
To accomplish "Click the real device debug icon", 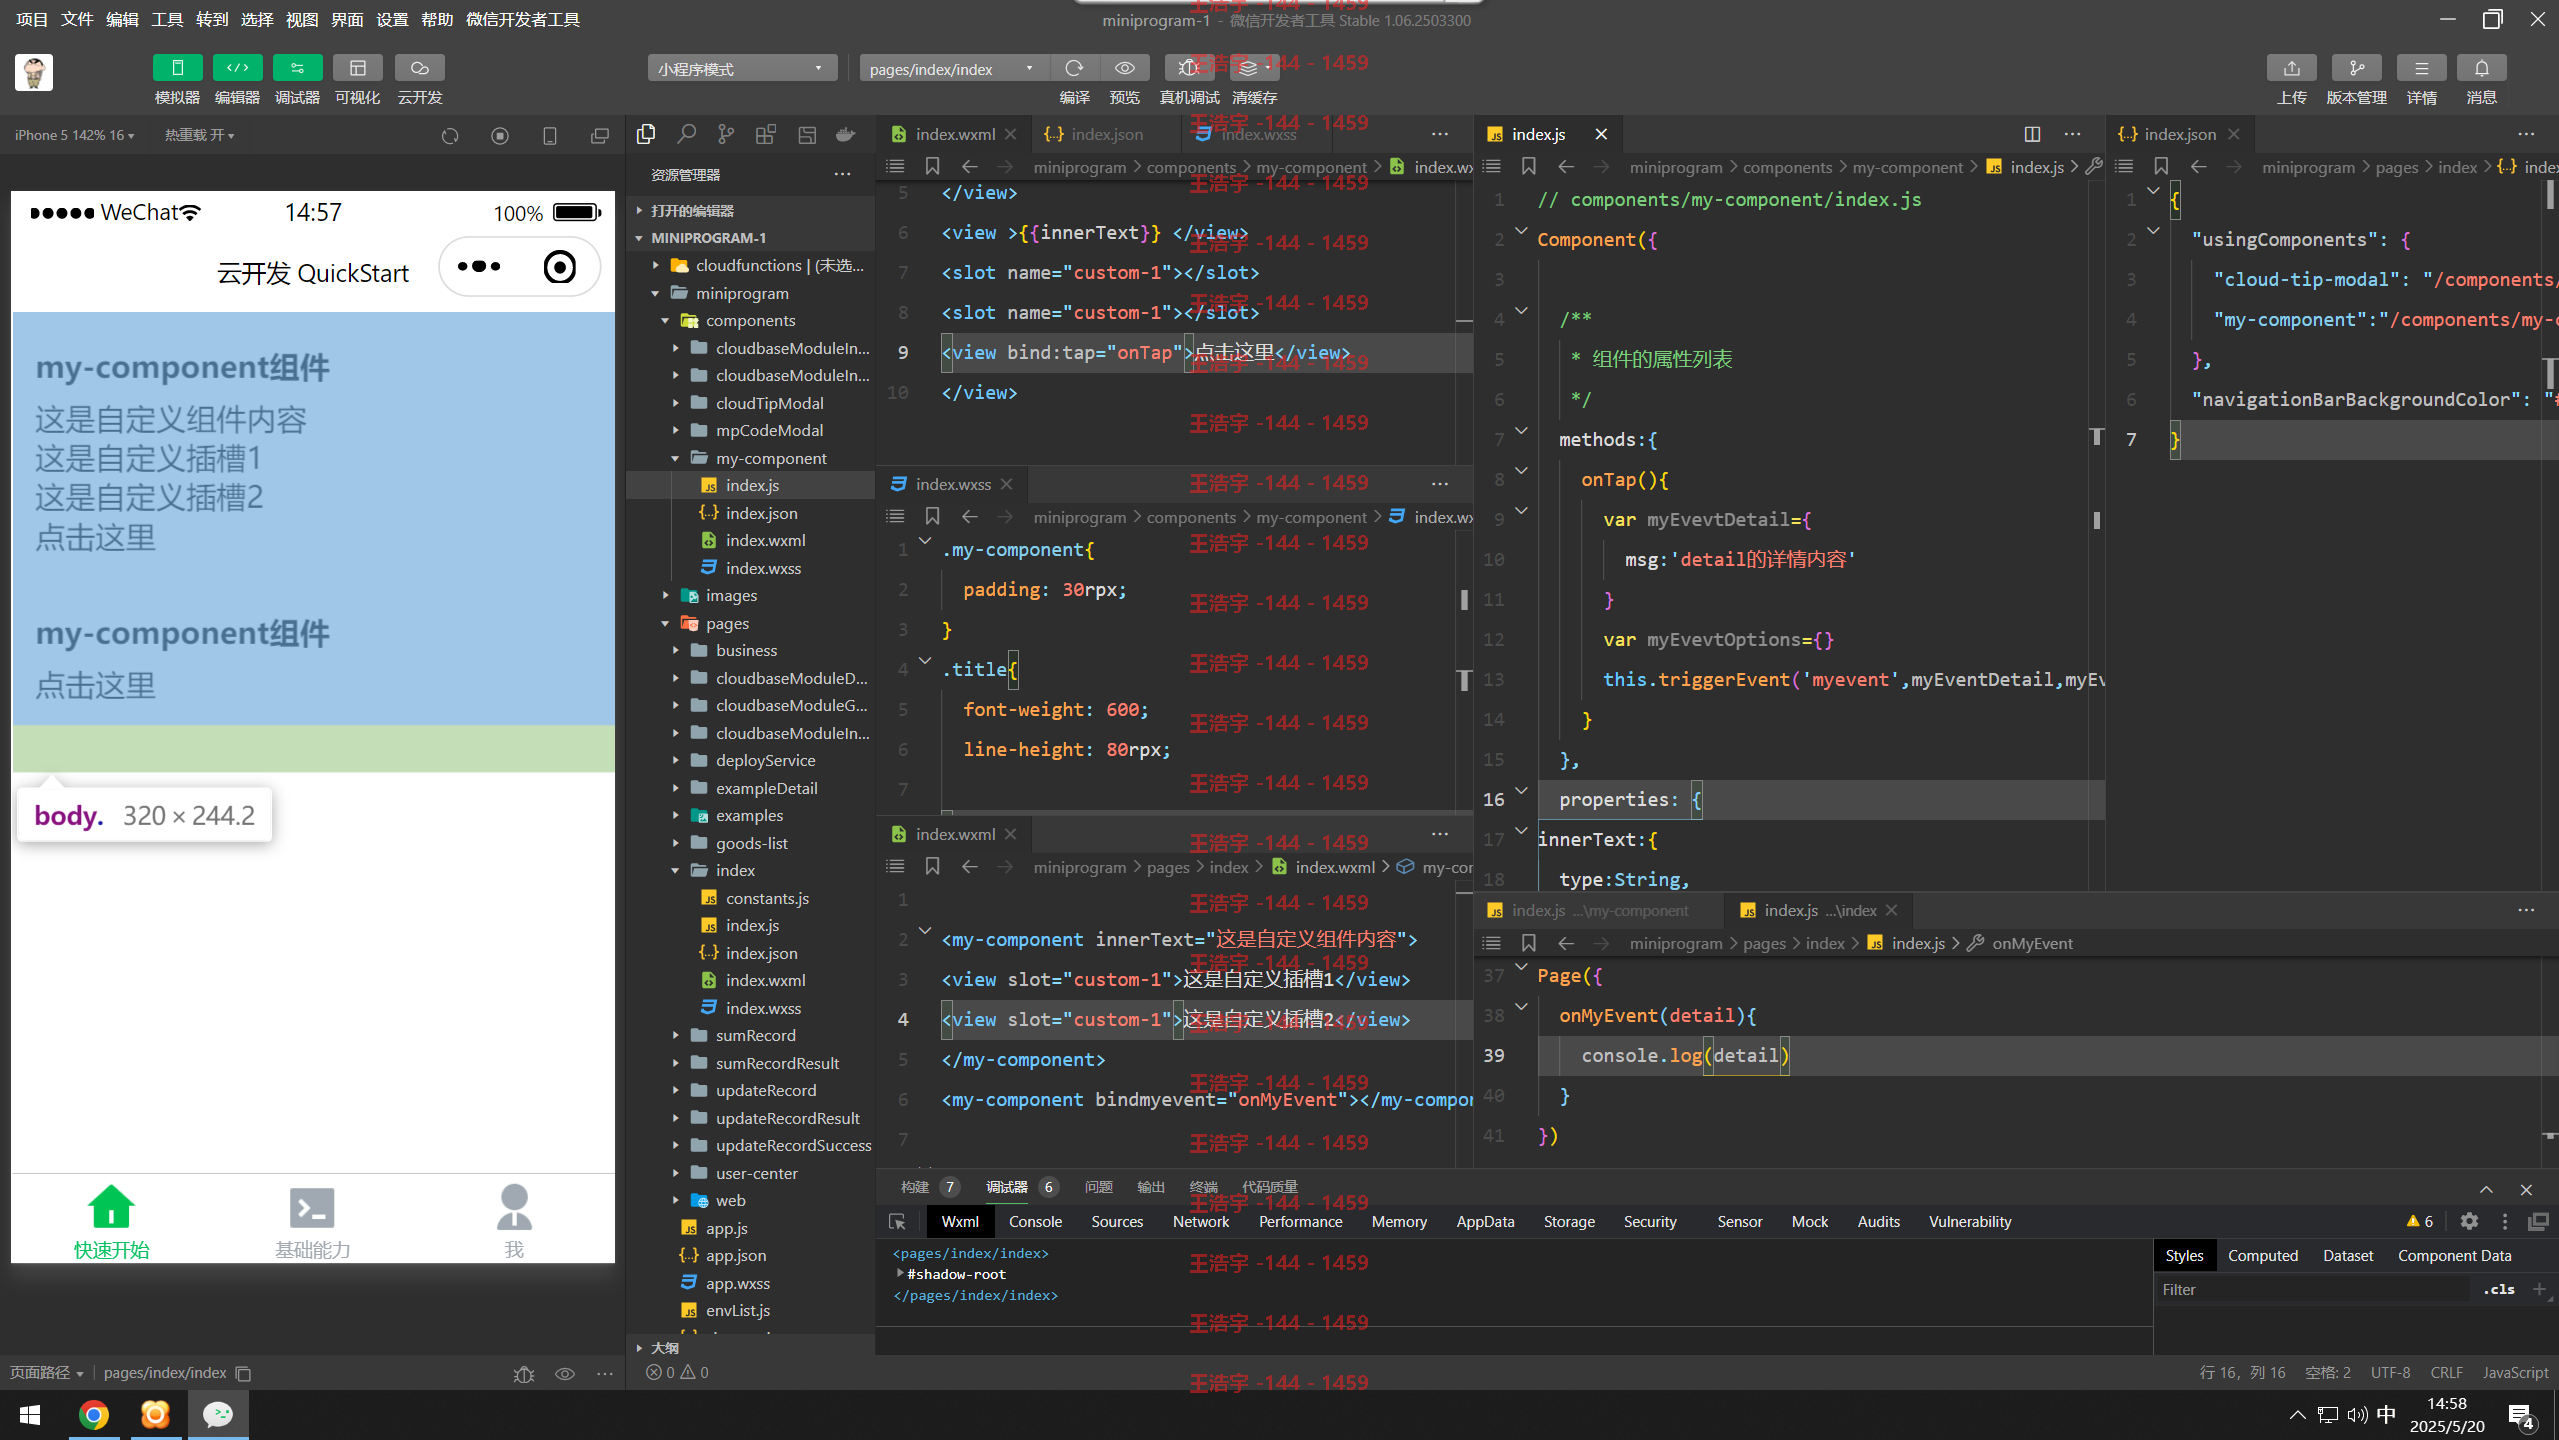I will click(x=1188, y=68).
